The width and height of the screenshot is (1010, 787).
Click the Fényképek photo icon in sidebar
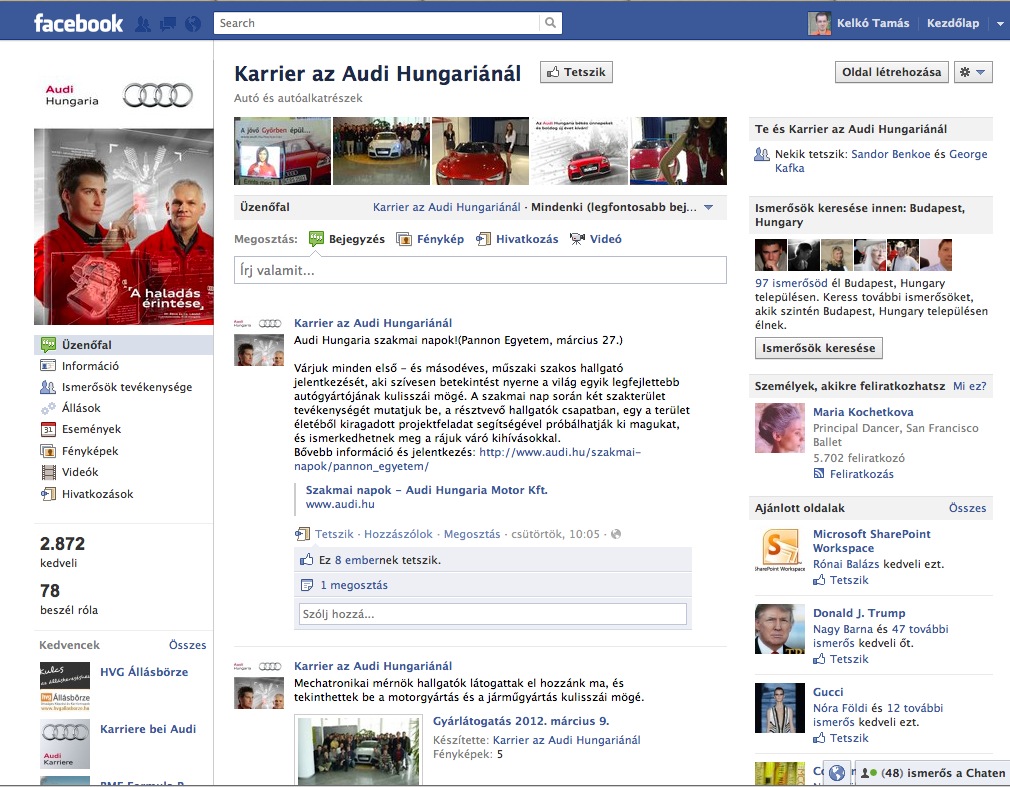(48, 451)
